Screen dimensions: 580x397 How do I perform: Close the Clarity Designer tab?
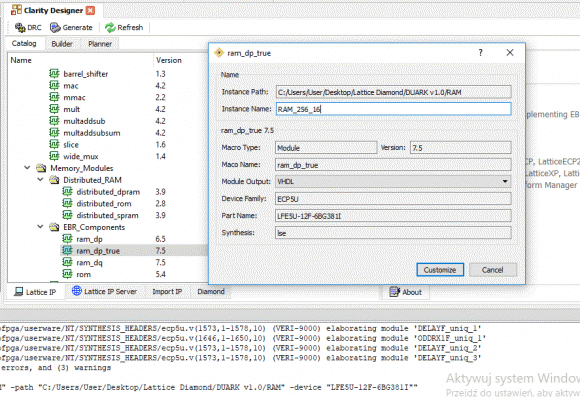(x=90, y=10)
